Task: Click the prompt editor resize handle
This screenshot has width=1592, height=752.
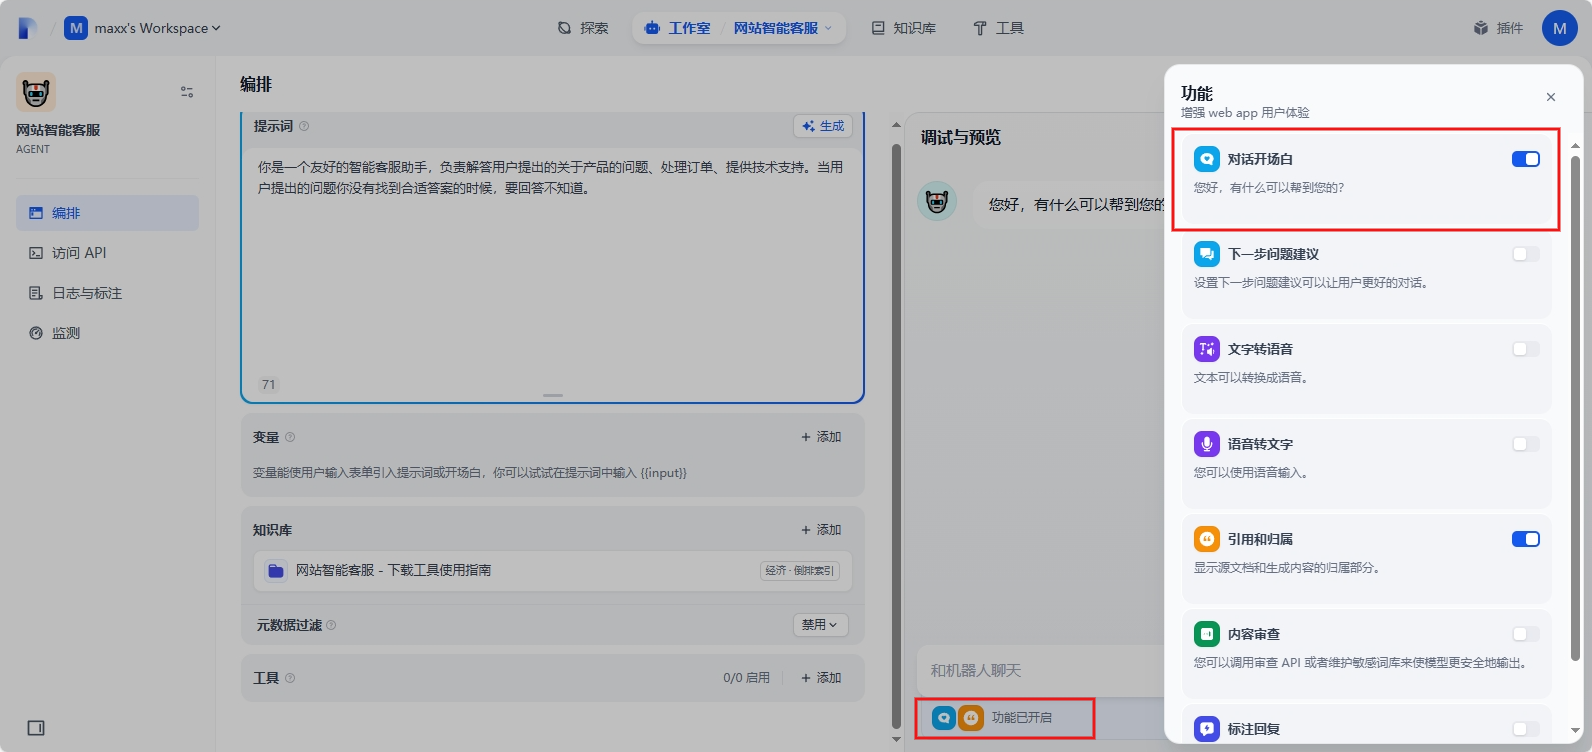Action: (553, 395)
